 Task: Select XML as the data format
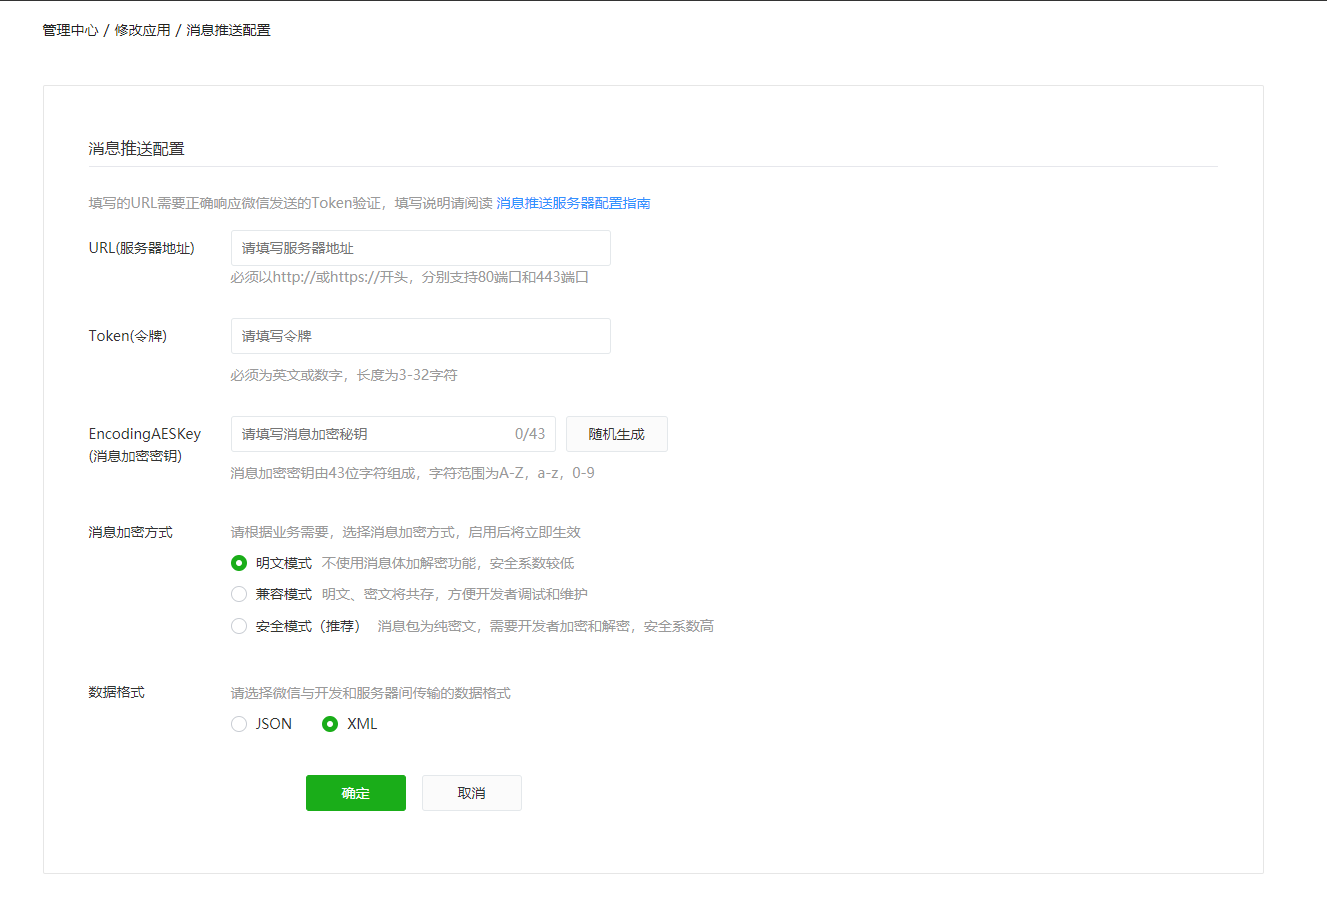tap(330, 724)
